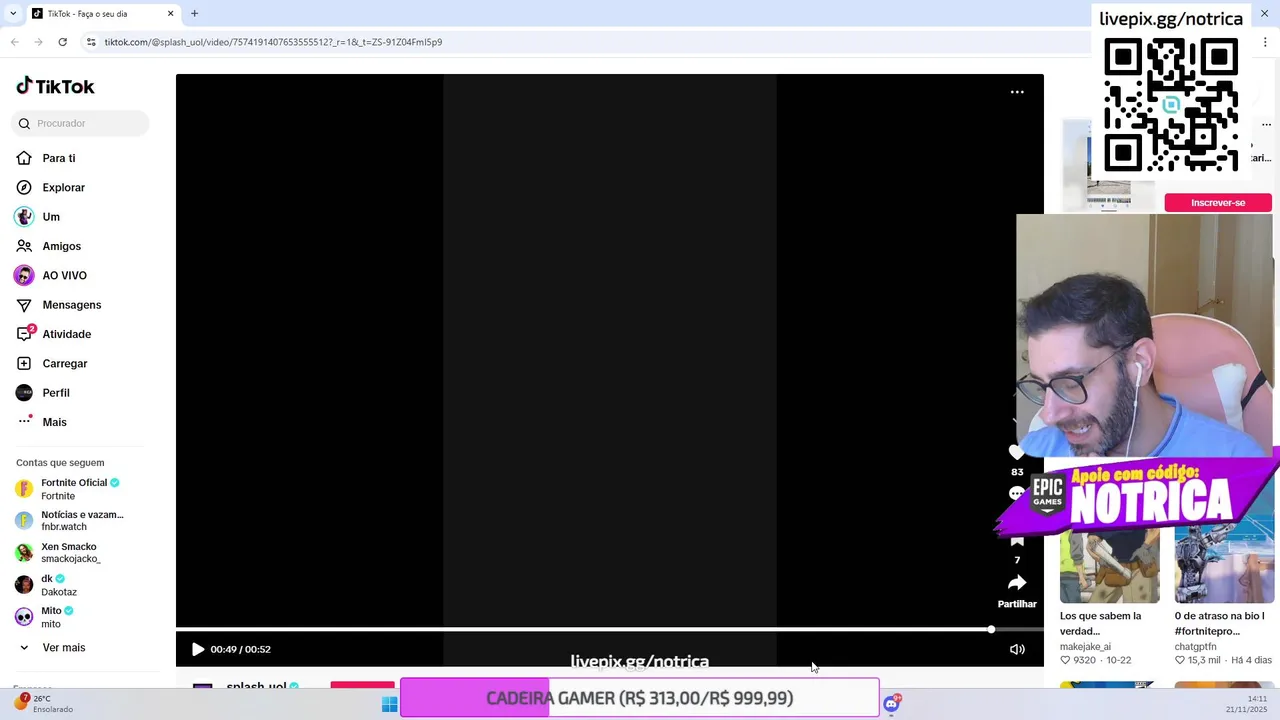The height and width of the screenshot is (720, 1280).
Task: Go back in the browser
Action: tap(14, 42)
